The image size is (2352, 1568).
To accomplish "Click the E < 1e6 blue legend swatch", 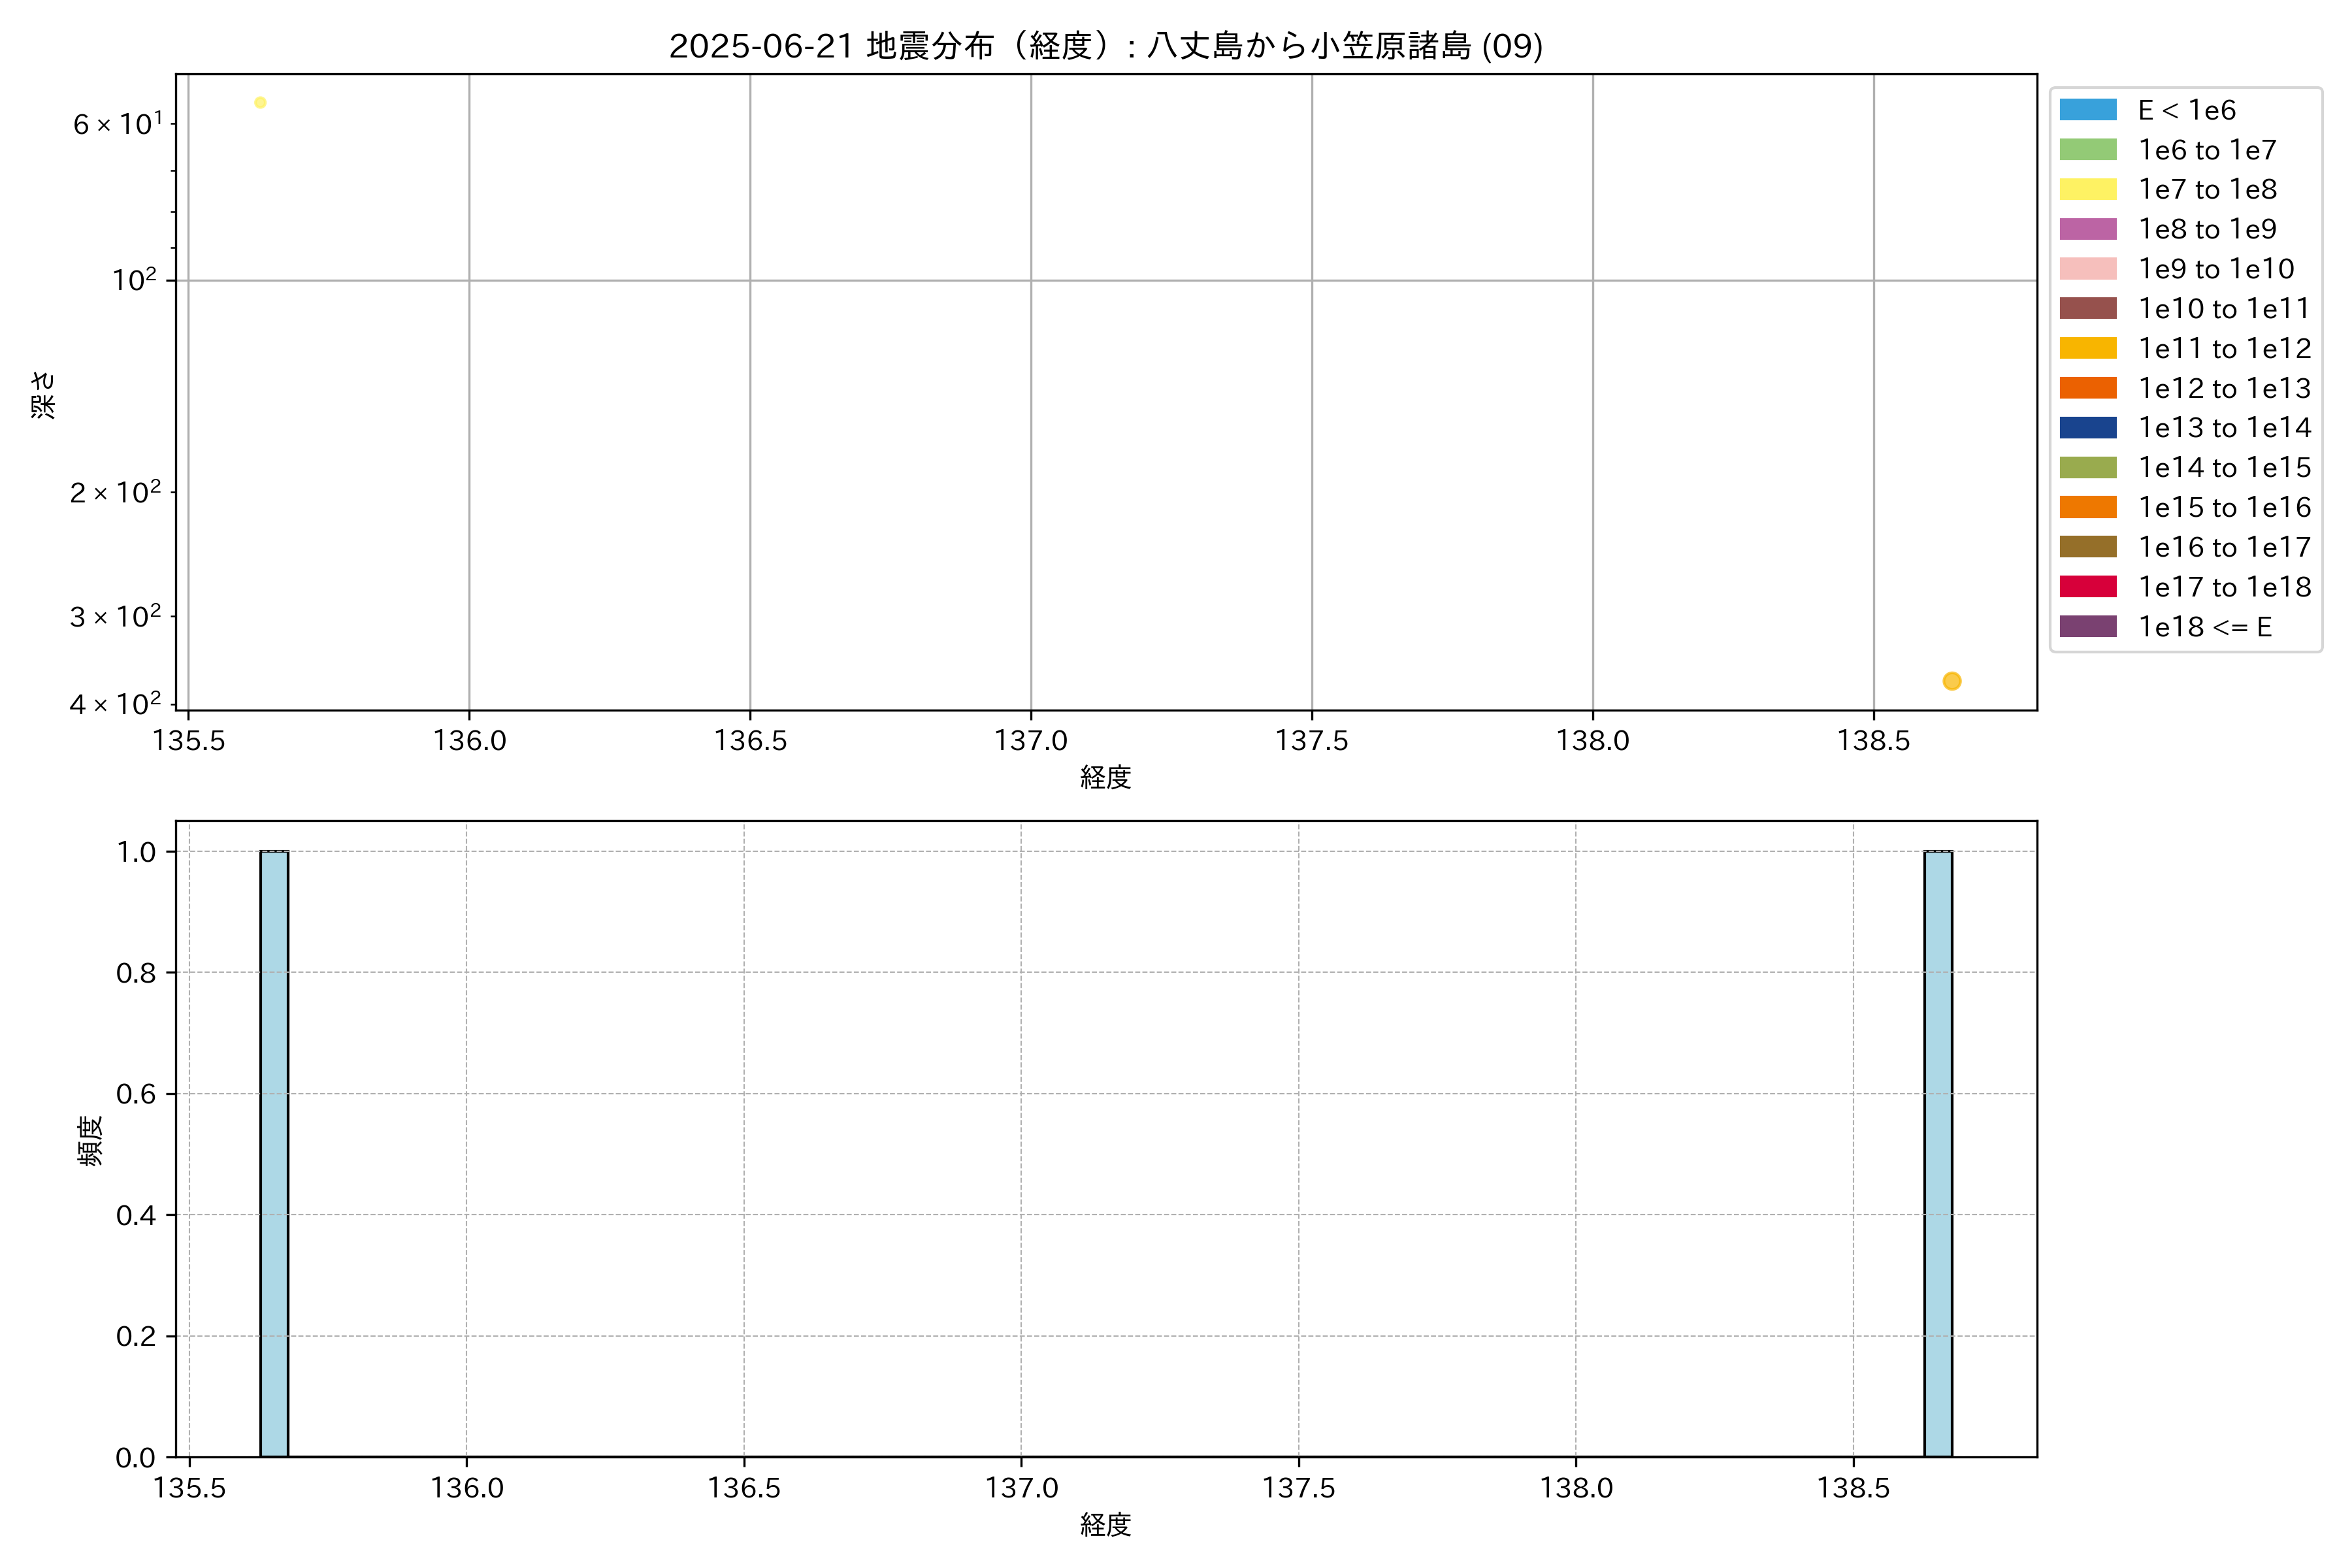I will 2087,110.
